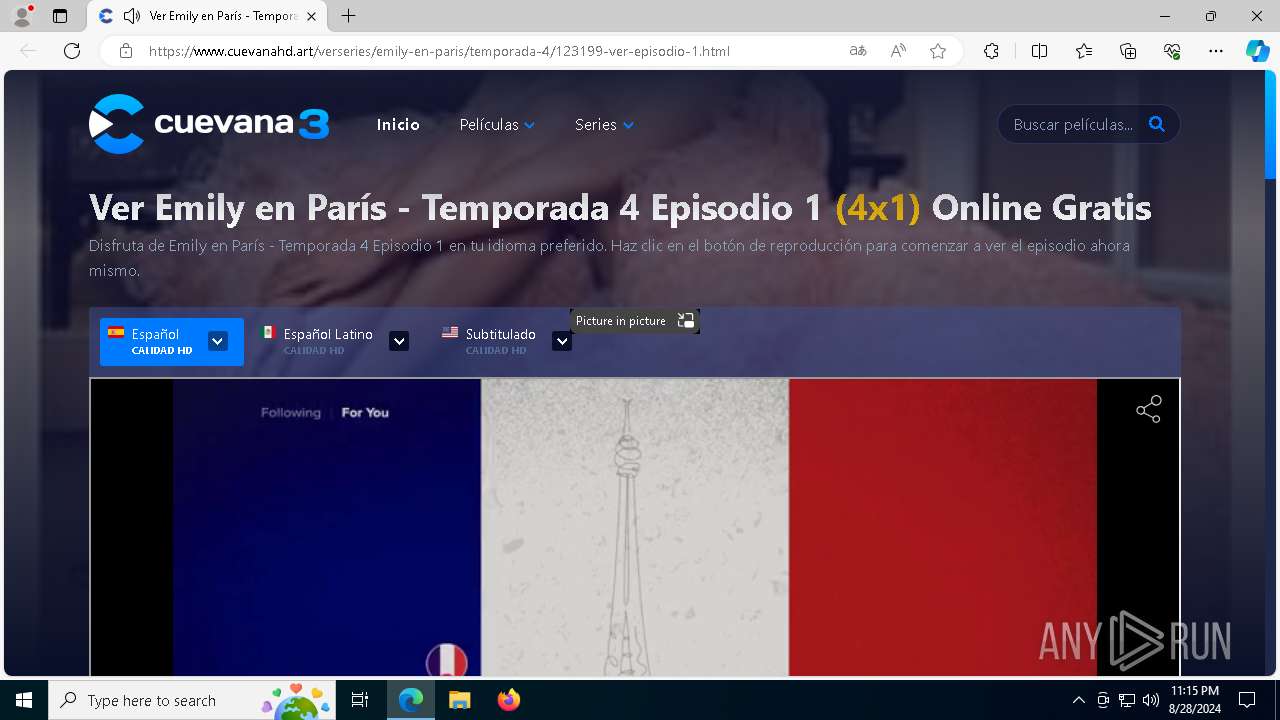Click the Picture in picture button
This screenshot has height=720, width=1280.
(635, 321)
